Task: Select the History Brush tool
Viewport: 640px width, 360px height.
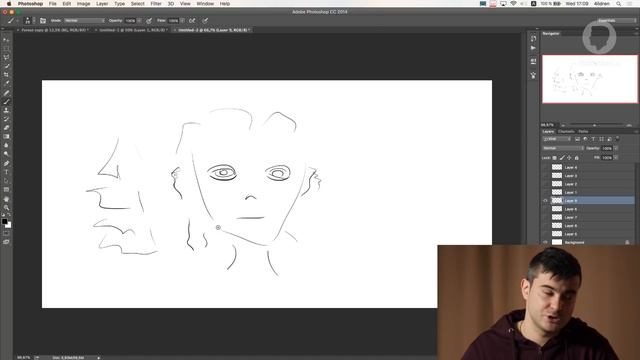Action: tap(6, 119)
